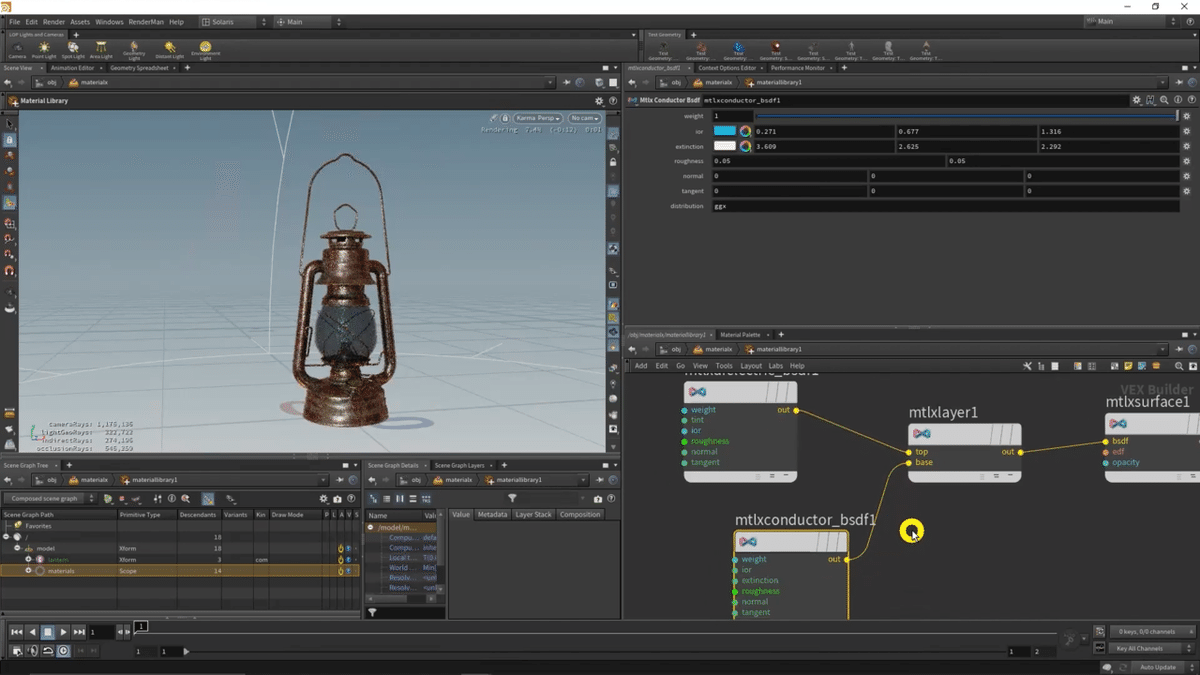Add an Environment Light from shelf

pyautogui.click(x=205, y=48)
